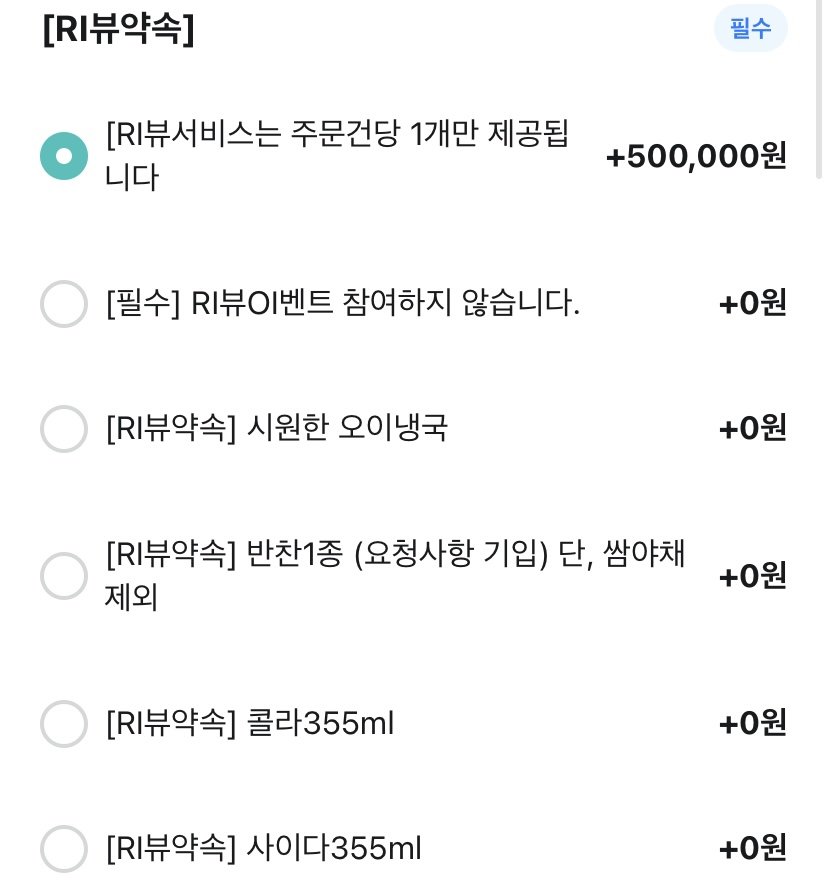Select the 시원한 오이냉국 radio button
Viewport: 828px width, 883px height.
point(64,428)
